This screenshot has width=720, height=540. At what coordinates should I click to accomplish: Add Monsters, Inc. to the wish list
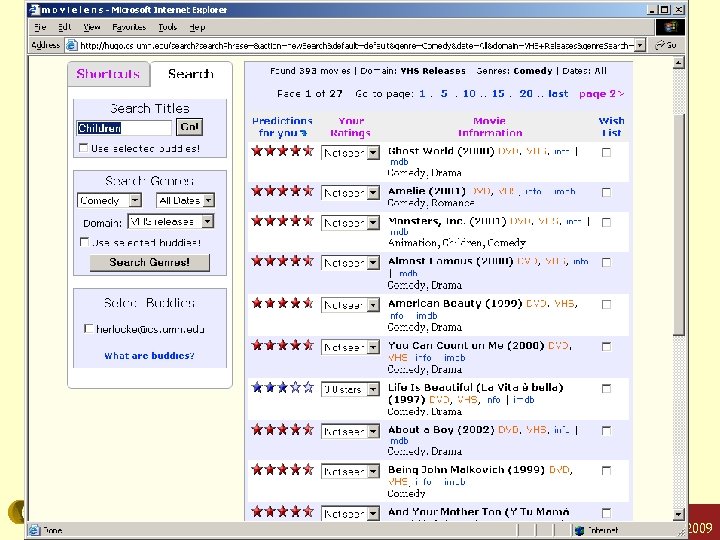pos(606,222)
